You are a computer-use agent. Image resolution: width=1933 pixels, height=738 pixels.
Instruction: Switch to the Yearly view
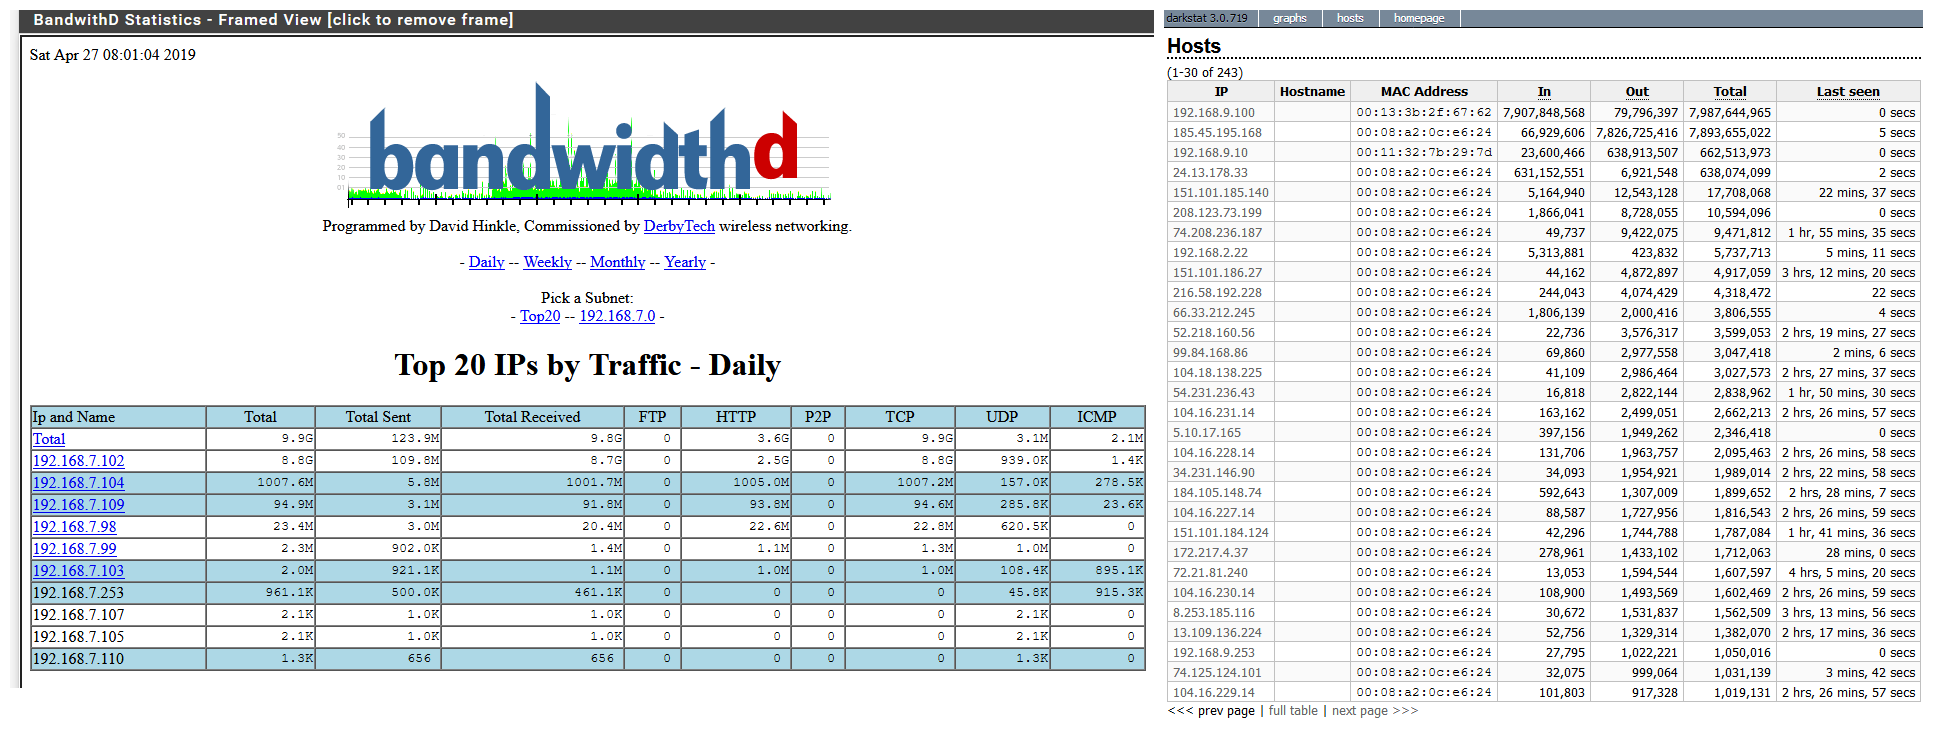pos(685,262)
